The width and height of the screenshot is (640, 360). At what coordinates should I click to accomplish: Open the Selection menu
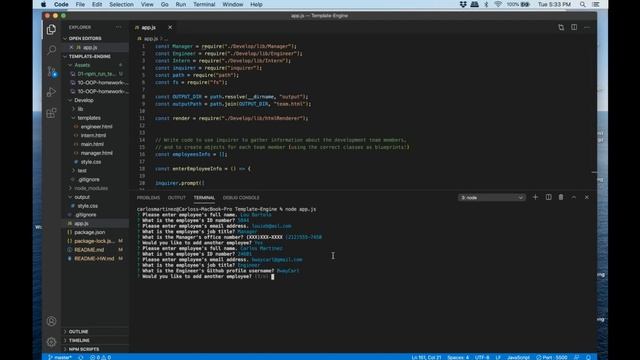click(x=121, y=4)
